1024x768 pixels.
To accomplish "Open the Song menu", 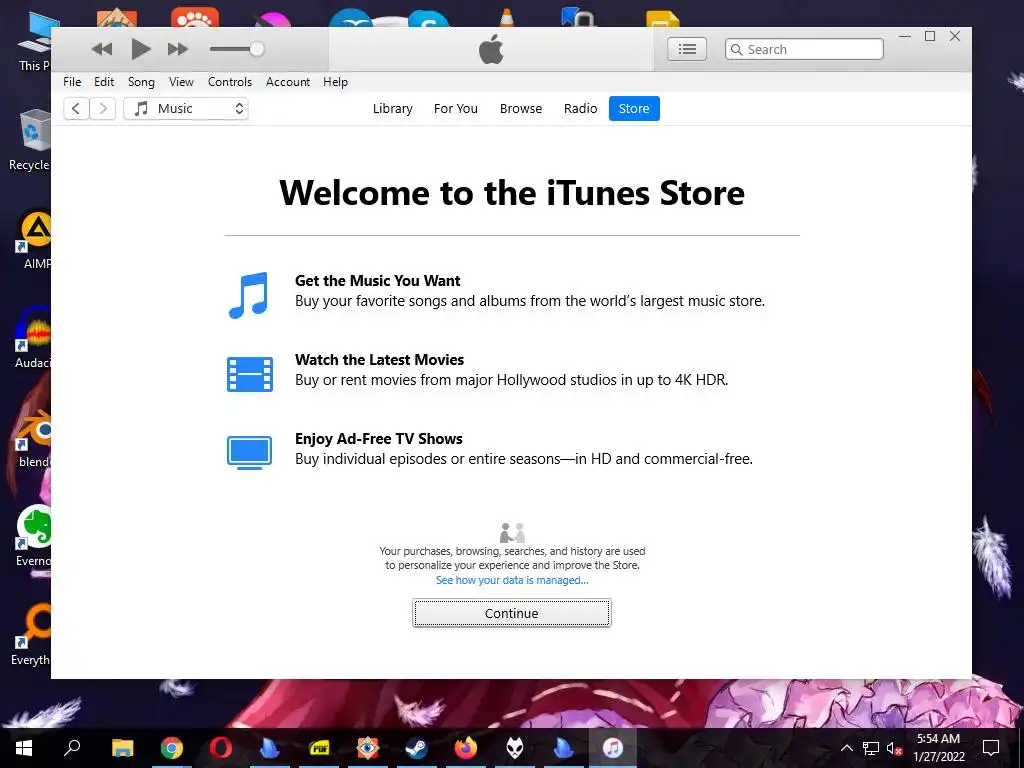I will (141, 82).
